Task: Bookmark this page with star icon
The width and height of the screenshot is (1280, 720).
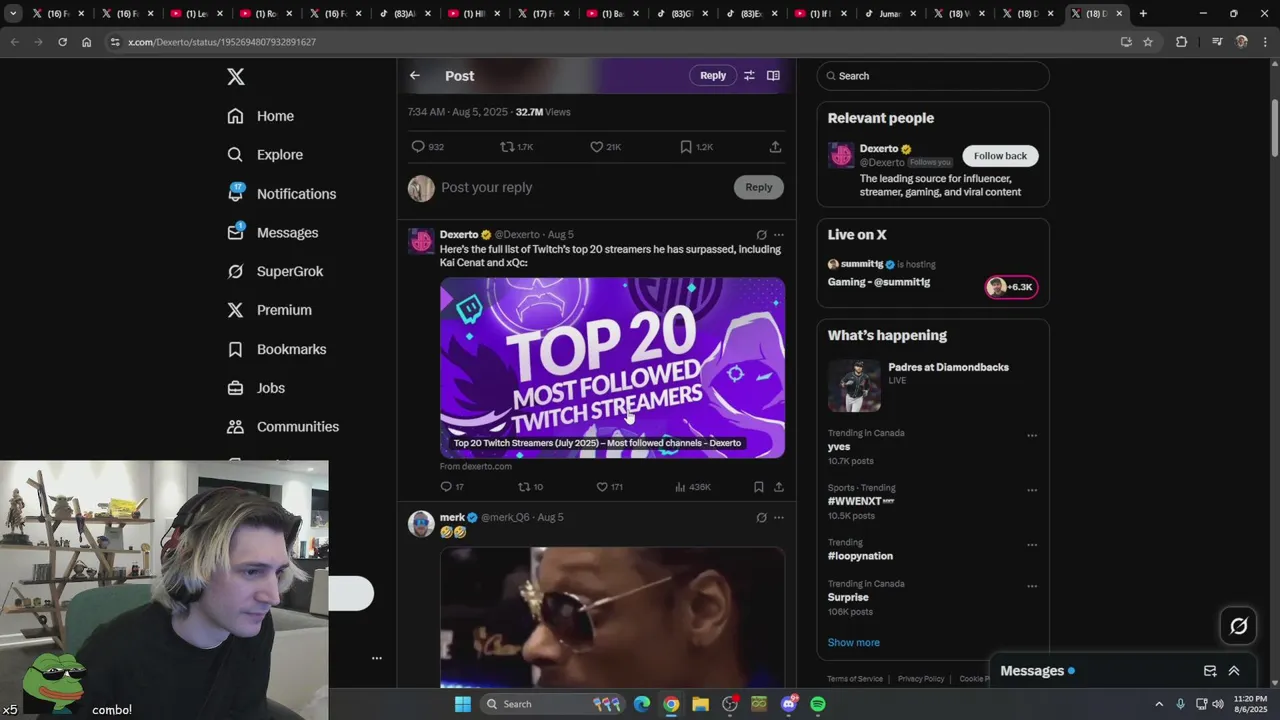Action: tap(1148, 42)
